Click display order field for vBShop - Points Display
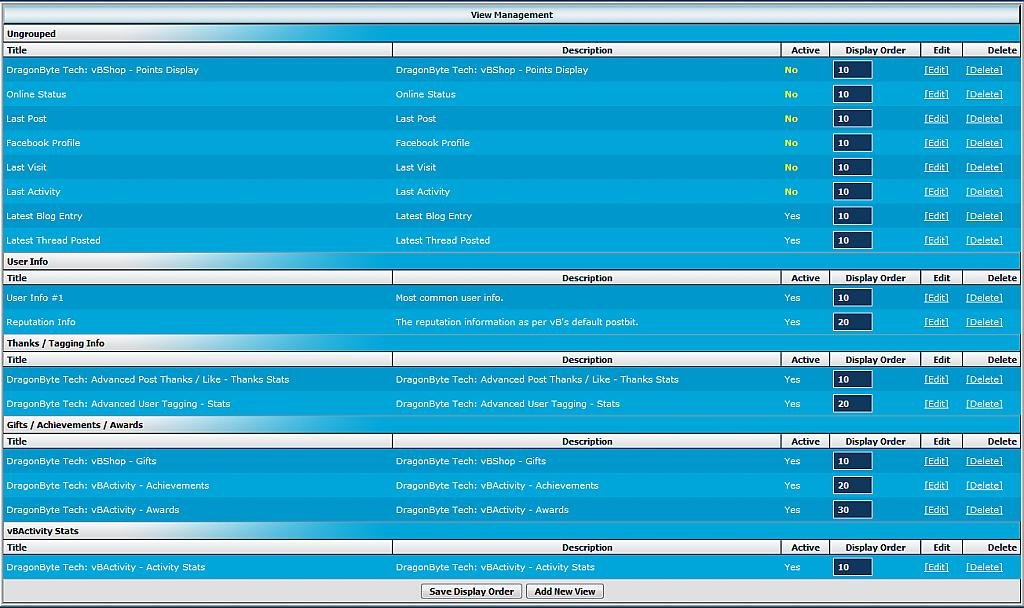The height and width of the screenshot is (608, 1024). point(852,70)
